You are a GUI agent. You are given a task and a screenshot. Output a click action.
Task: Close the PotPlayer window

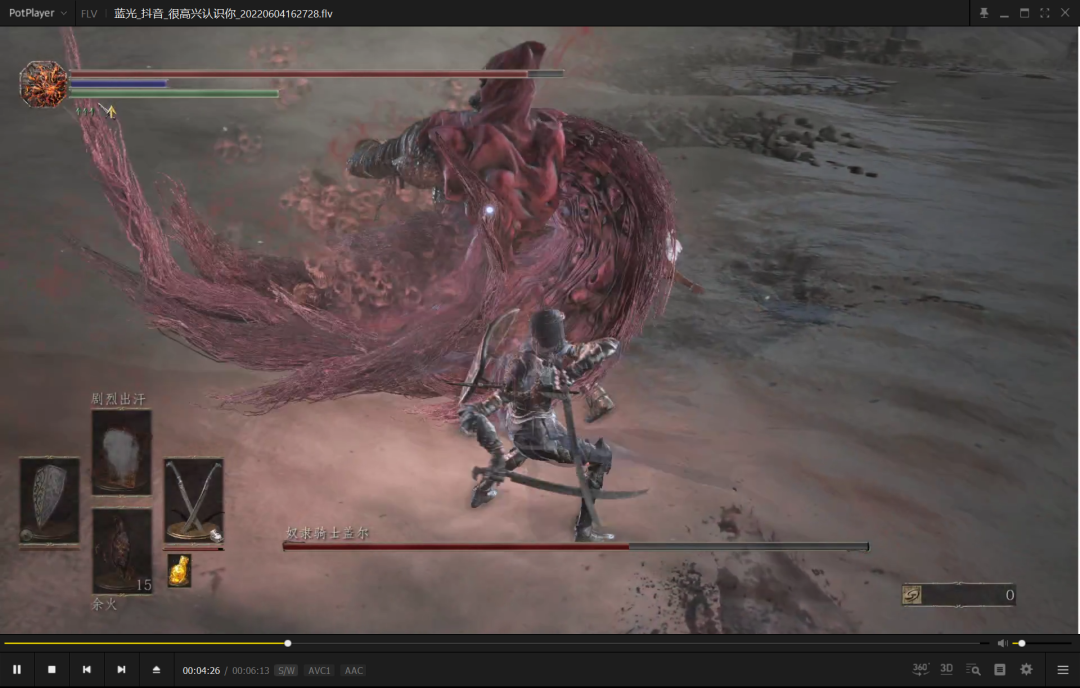1065,13
